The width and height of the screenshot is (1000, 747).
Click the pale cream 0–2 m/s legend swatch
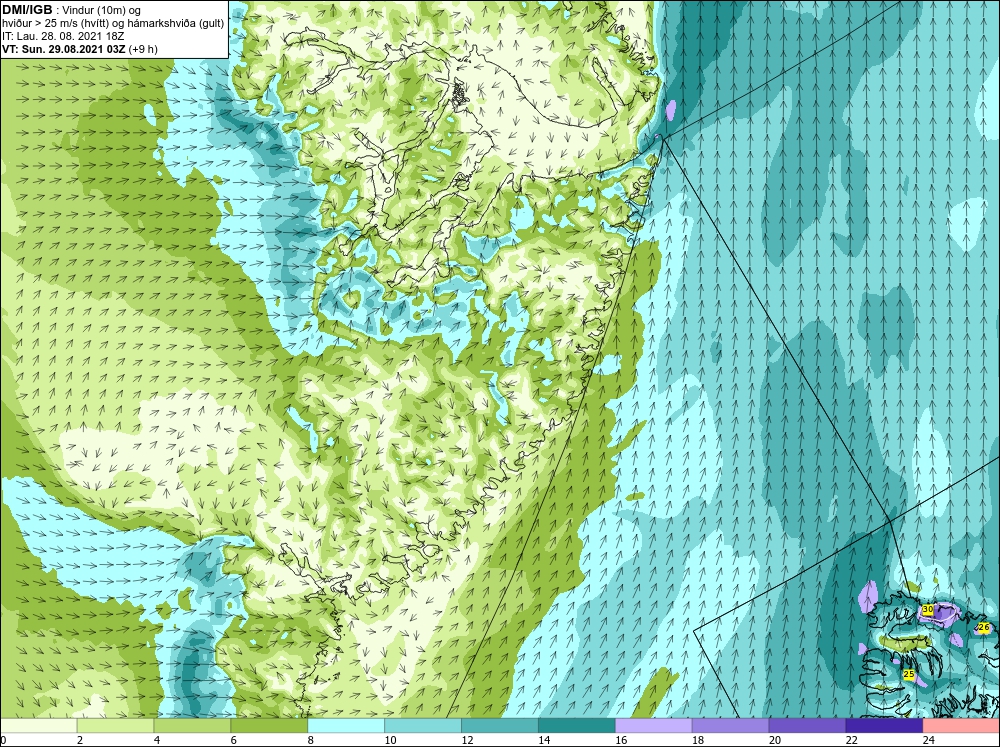pyautogui.click(x=38, y=725)
